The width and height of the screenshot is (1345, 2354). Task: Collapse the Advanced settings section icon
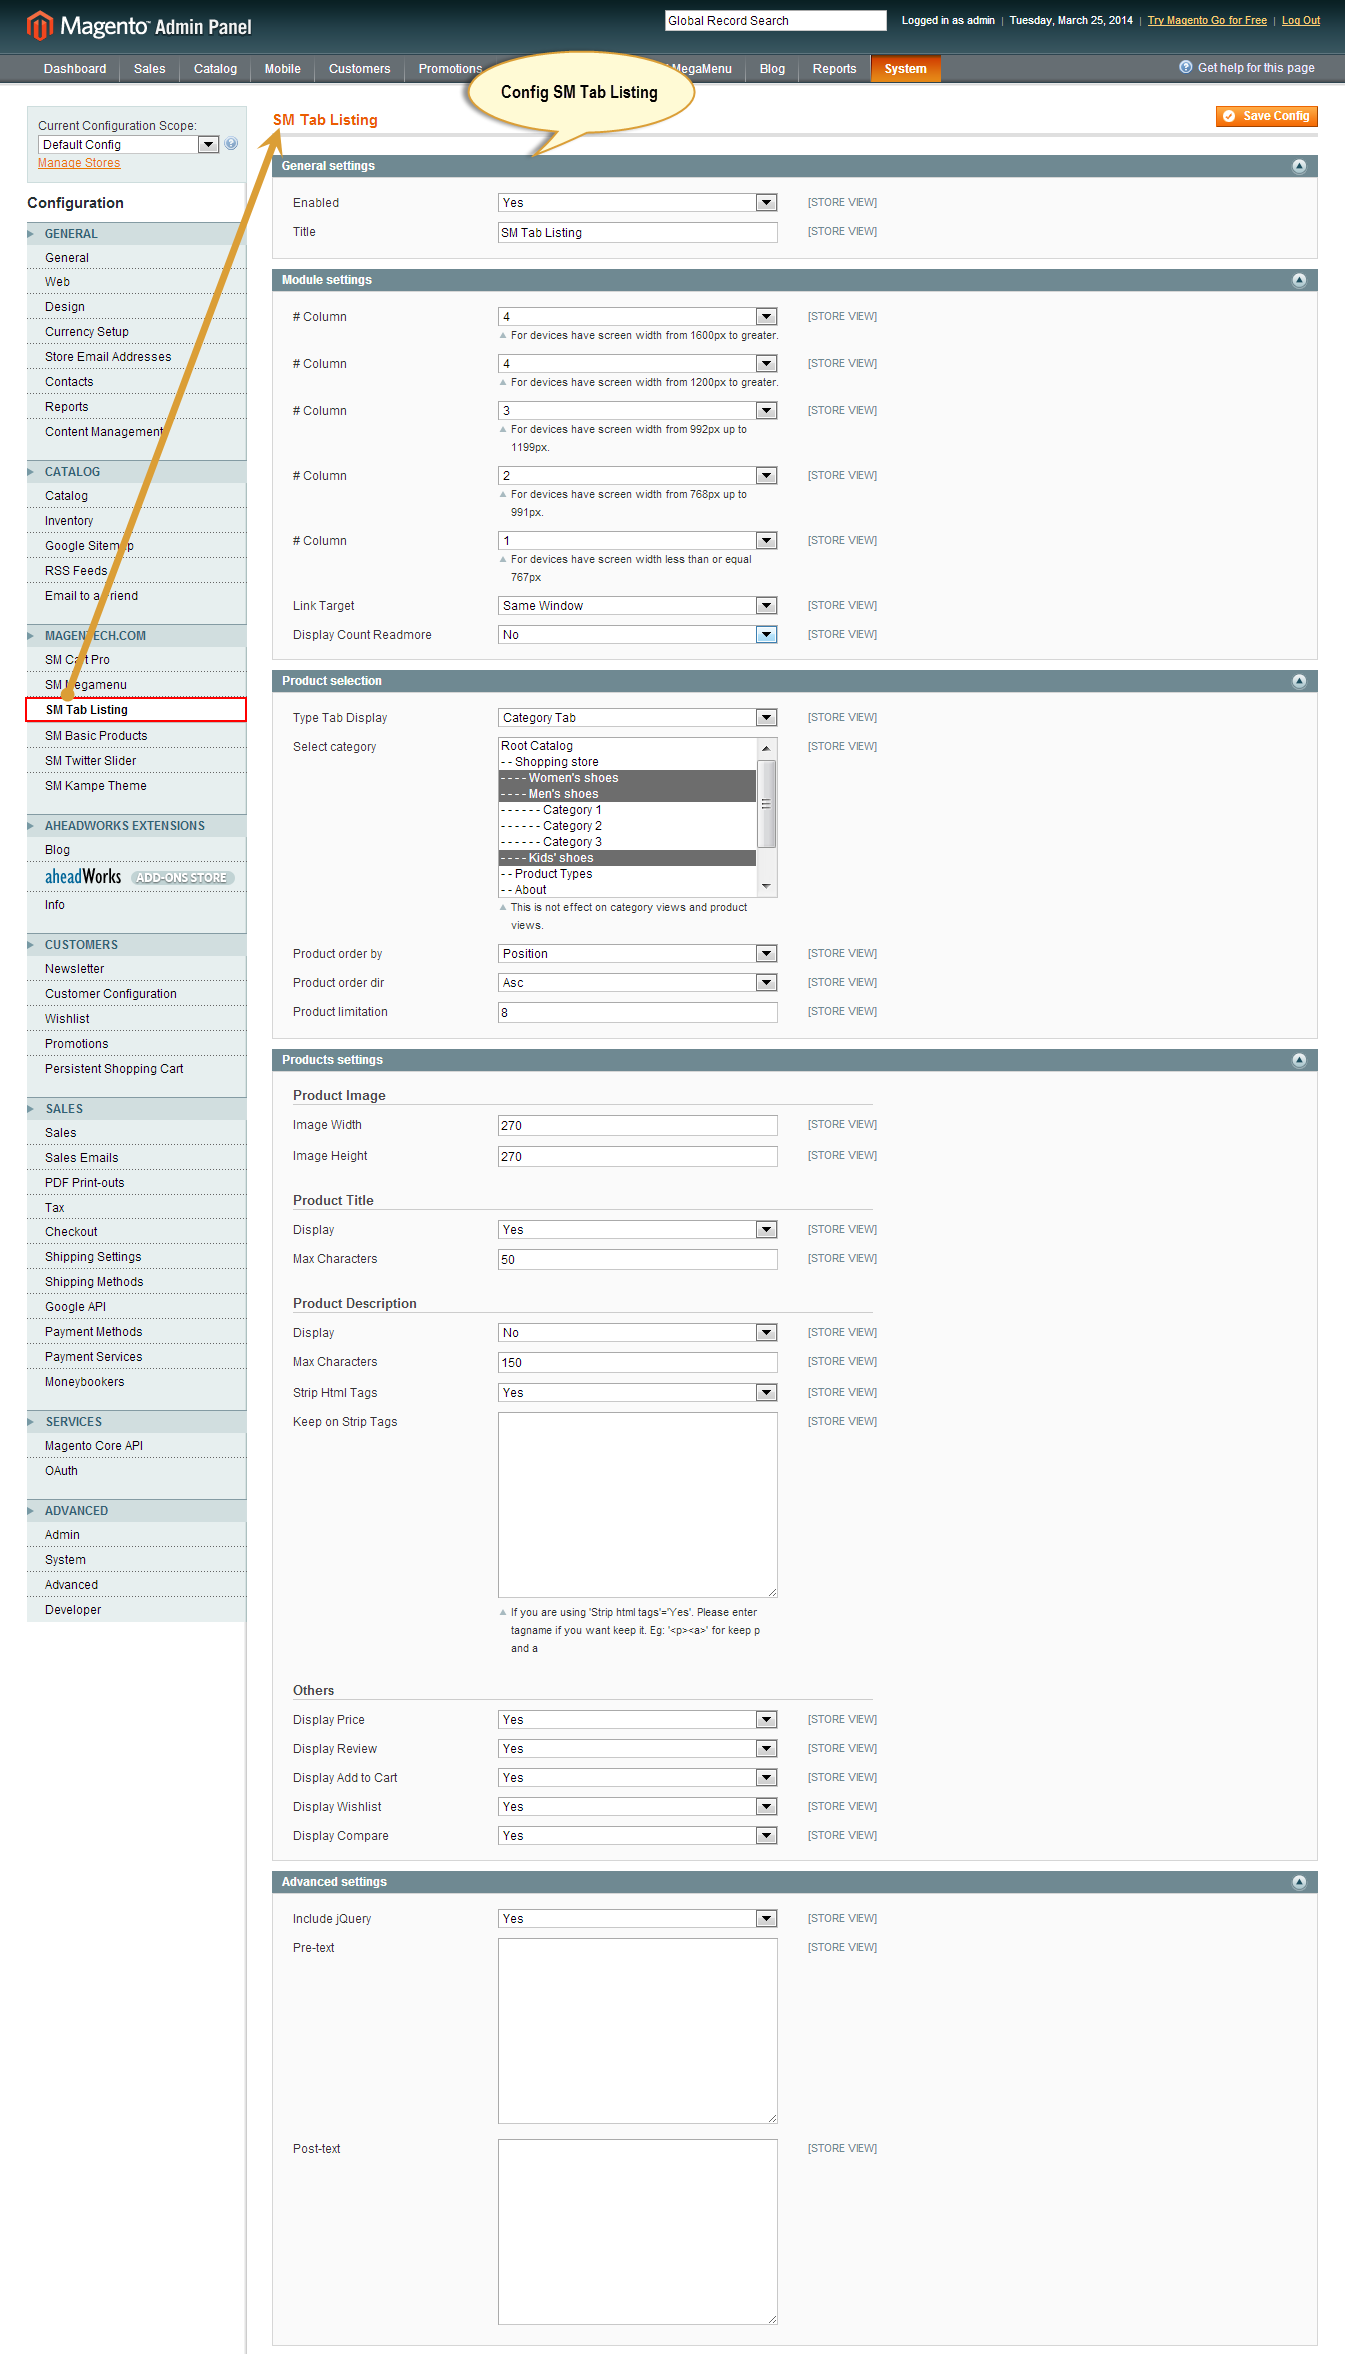pyautogui.click(x=1299, y=1882)
